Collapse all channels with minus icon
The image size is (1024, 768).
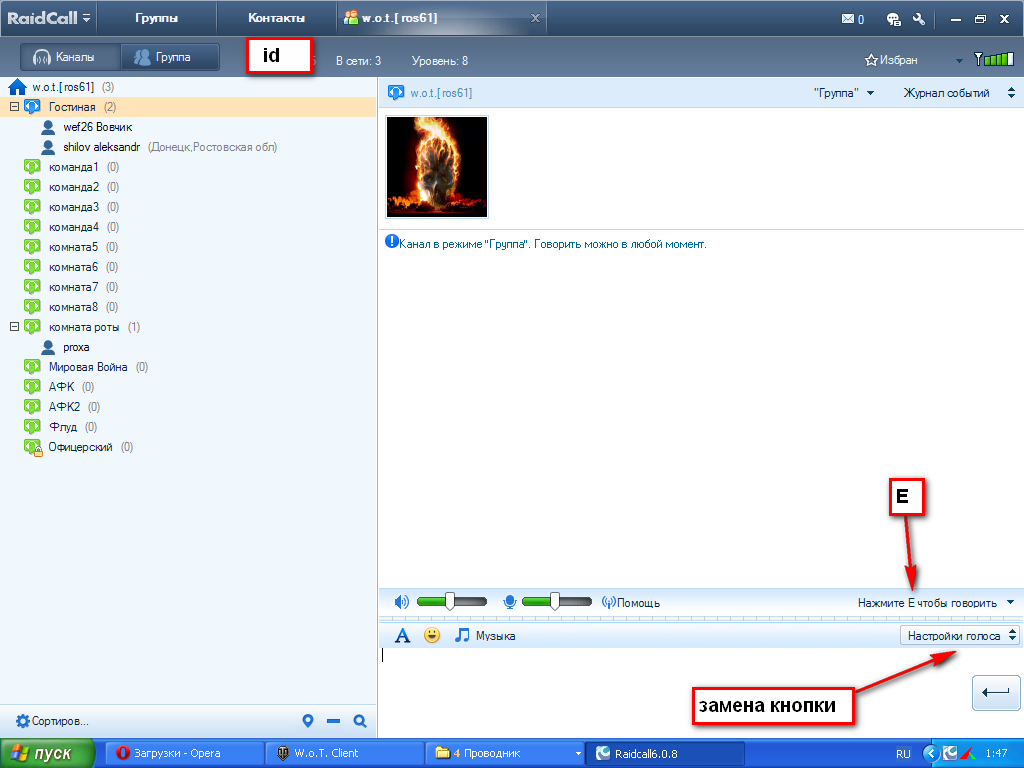pos(333,721)
